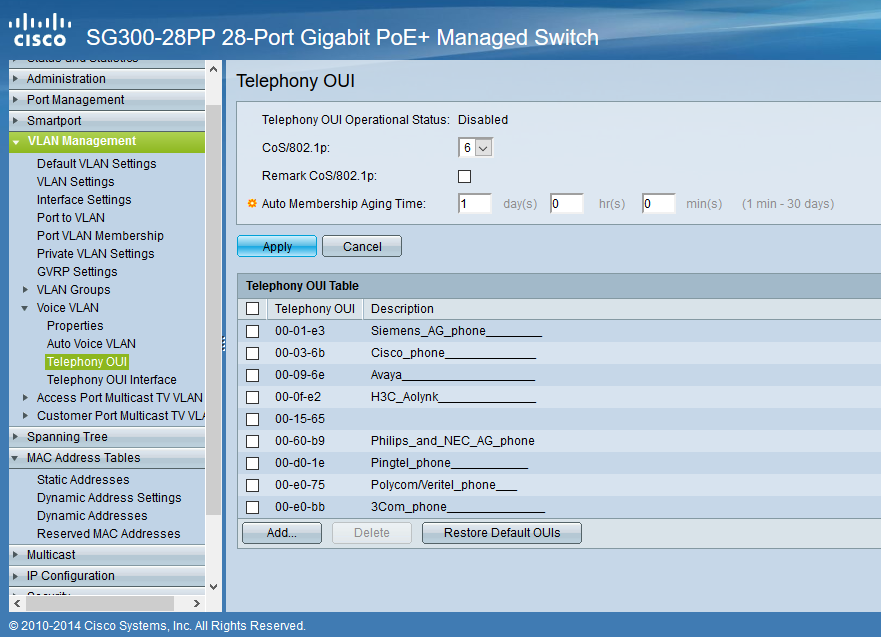Open Port to VLAN page
Viewport: 881px width, 637px height.
pyautogui.click(x=71, y=217)
